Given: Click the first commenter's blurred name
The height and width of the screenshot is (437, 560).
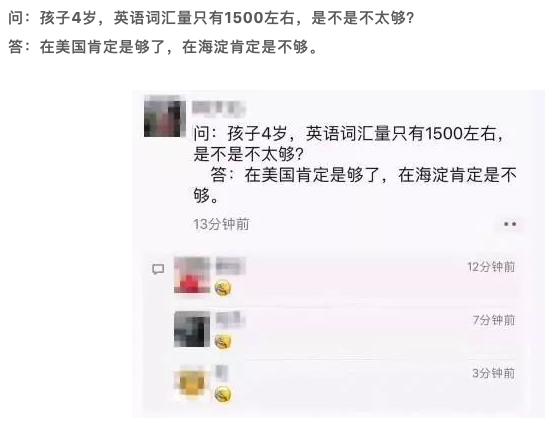Looking at the screenshot, I should click(x=230, y=266).
